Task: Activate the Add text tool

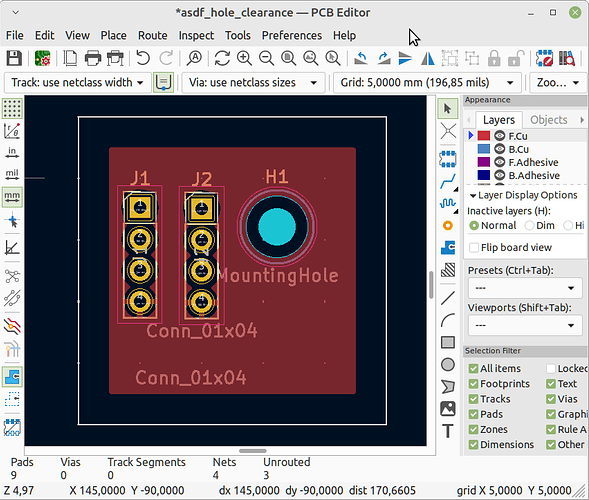Action: click(x=448, y=431)
